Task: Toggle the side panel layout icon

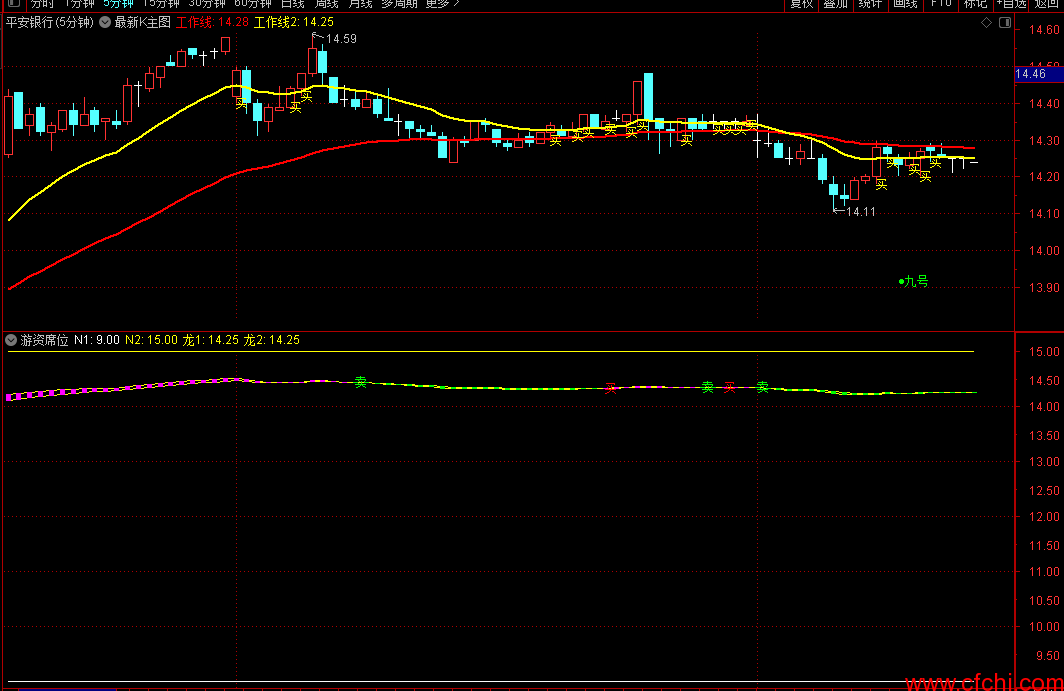Action: (1005, 23)
